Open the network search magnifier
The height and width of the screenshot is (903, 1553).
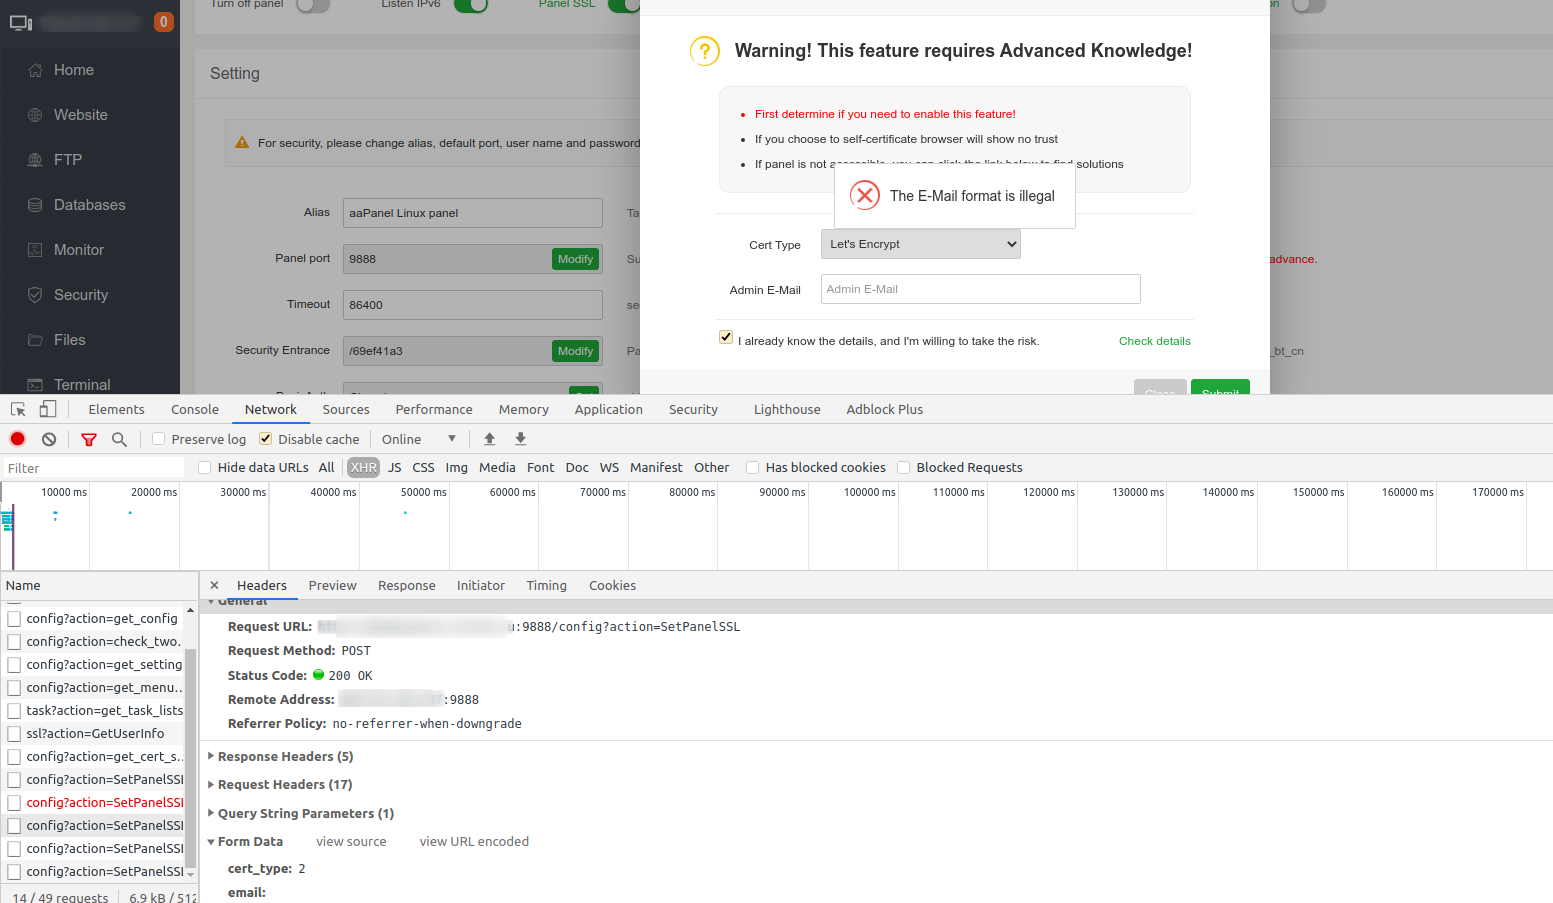(119, 439)
